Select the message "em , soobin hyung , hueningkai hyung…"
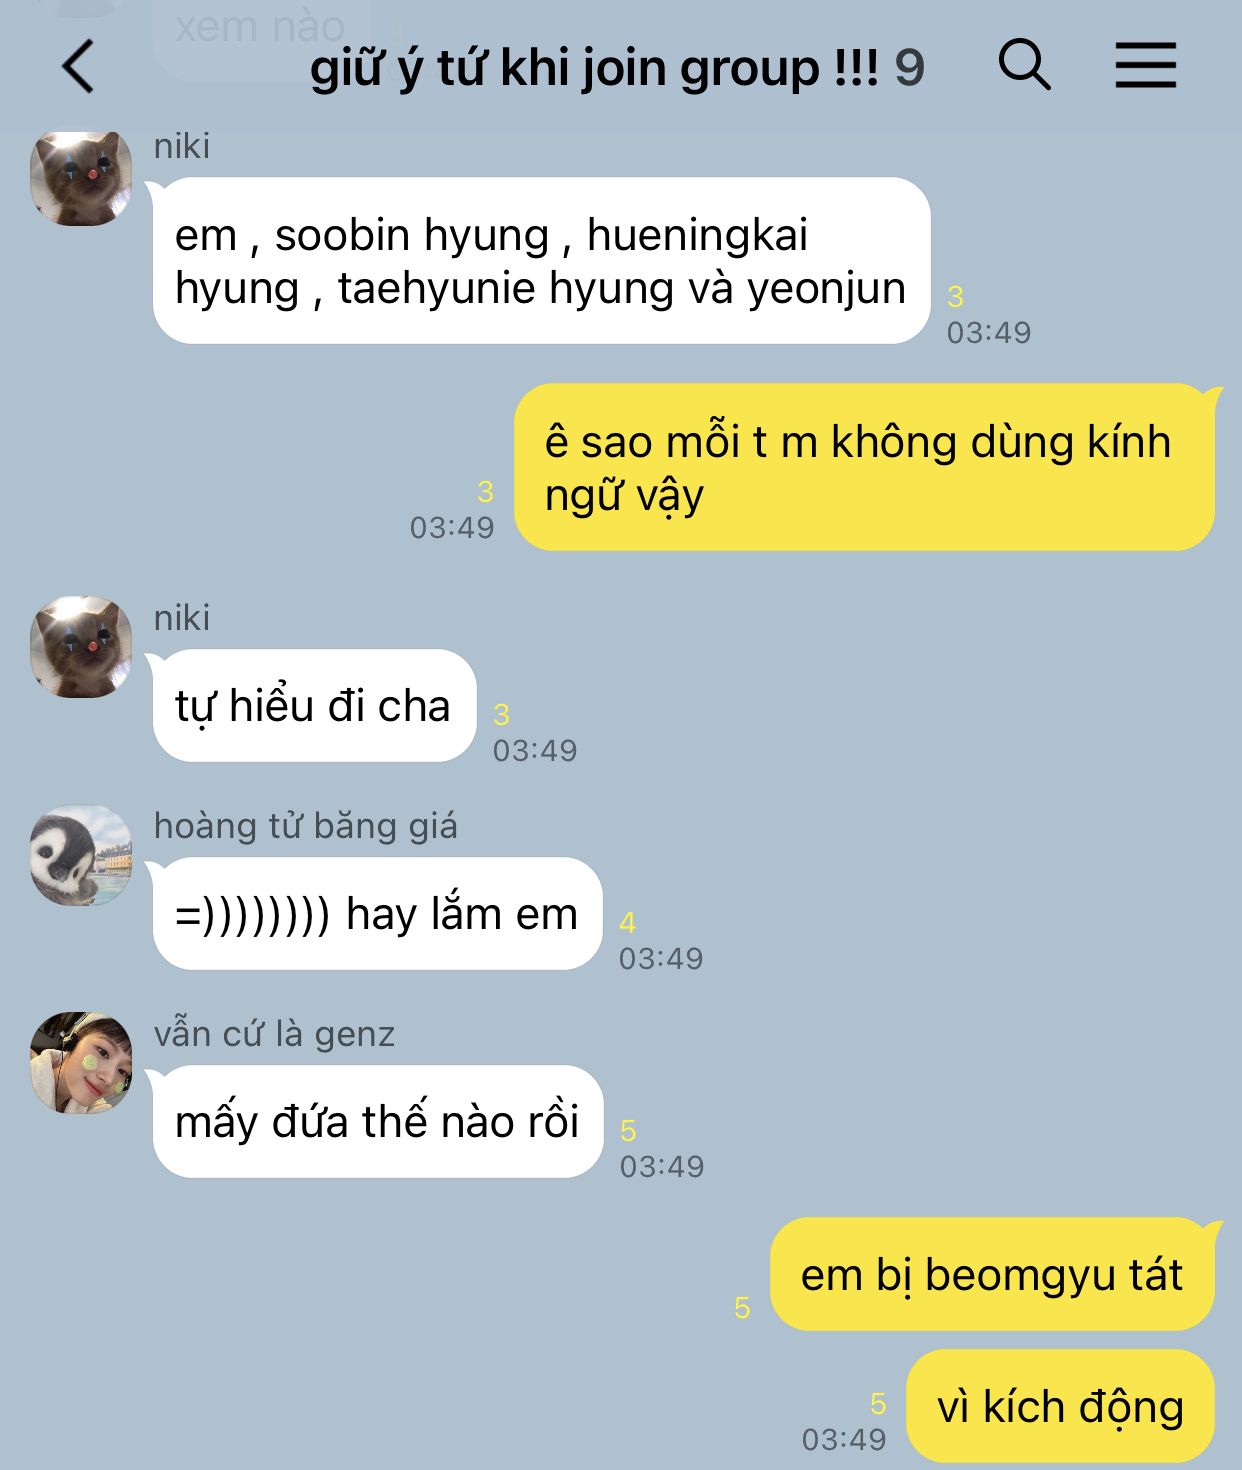Image resolution: width=1242 pixels, height=1470 pixels. click(541, 261)
